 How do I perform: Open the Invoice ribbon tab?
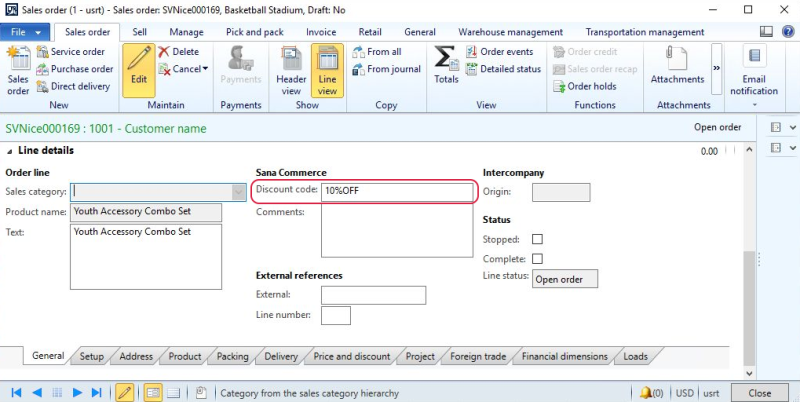(x=321, y=32)
